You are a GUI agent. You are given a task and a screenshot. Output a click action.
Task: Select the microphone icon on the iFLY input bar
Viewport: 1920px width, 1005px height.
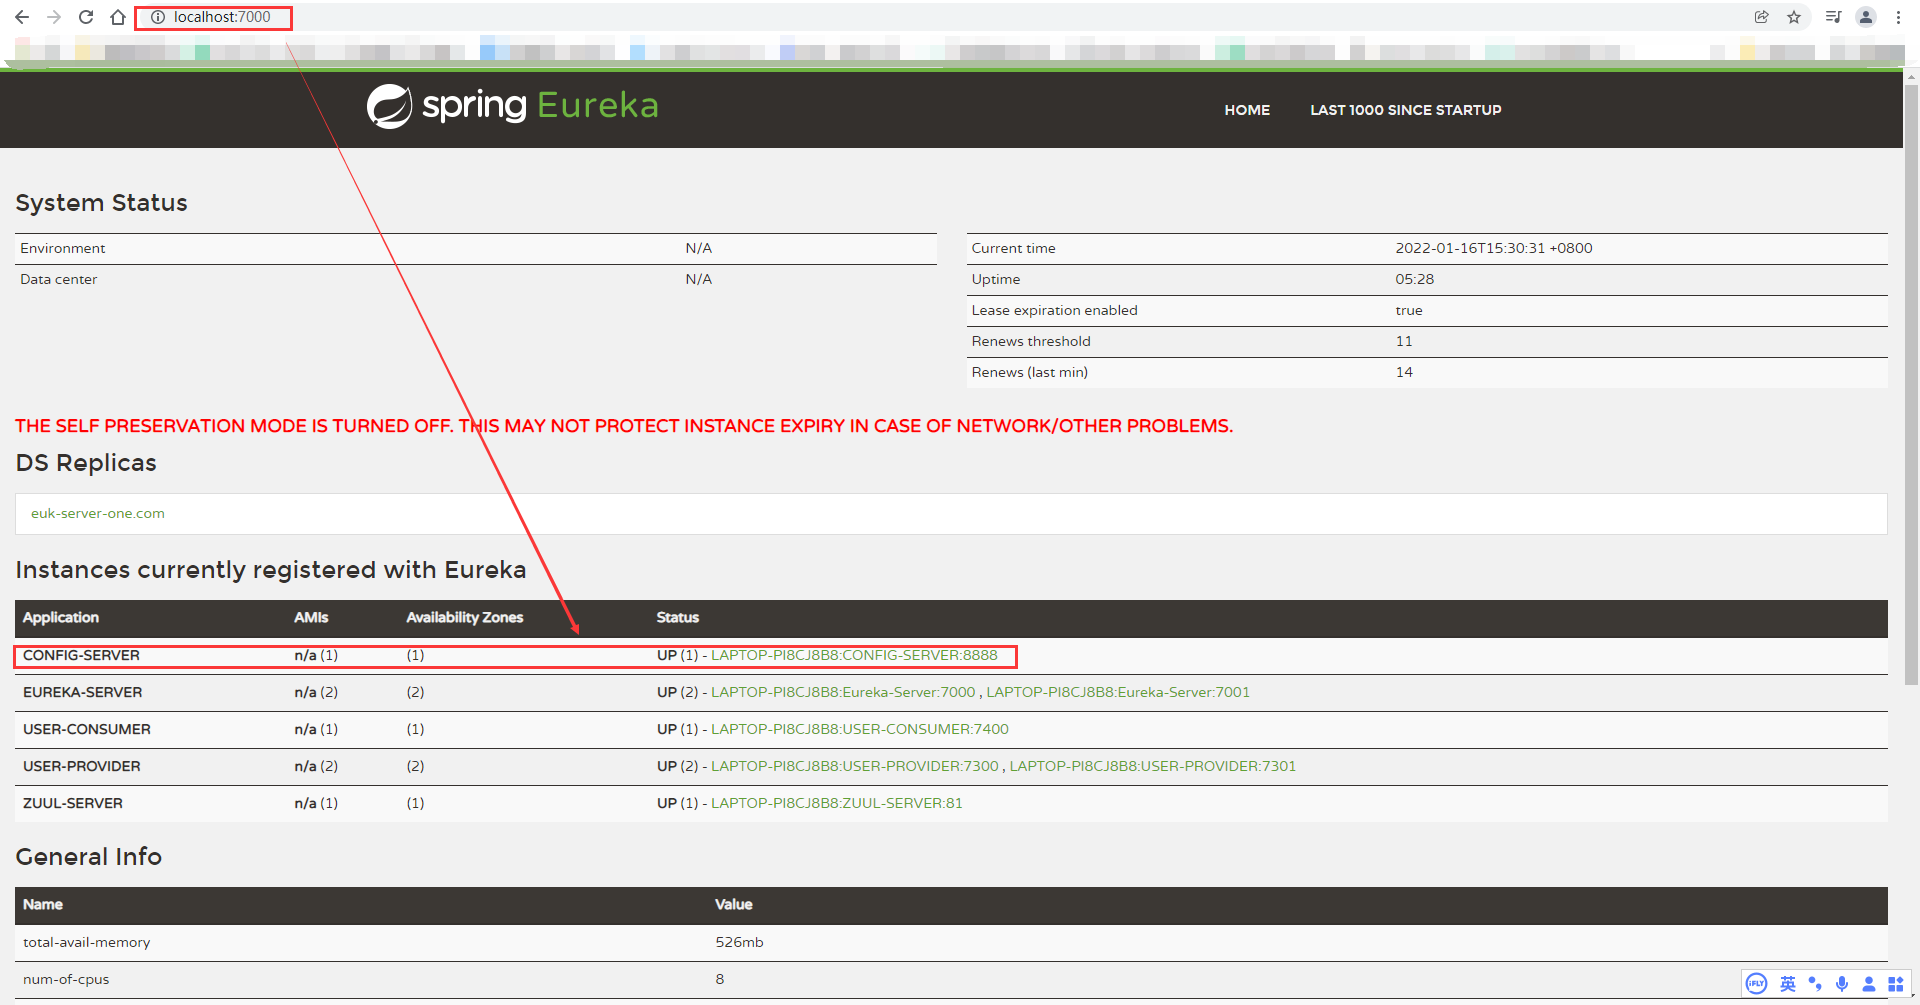1842,984
